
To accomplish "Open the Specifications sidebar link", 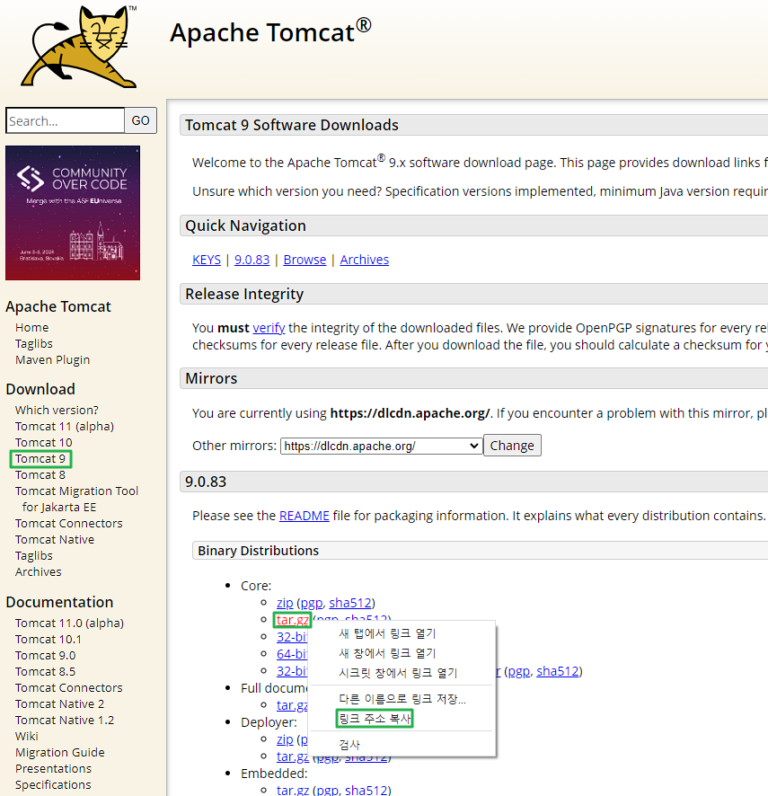I will (53, 785).
